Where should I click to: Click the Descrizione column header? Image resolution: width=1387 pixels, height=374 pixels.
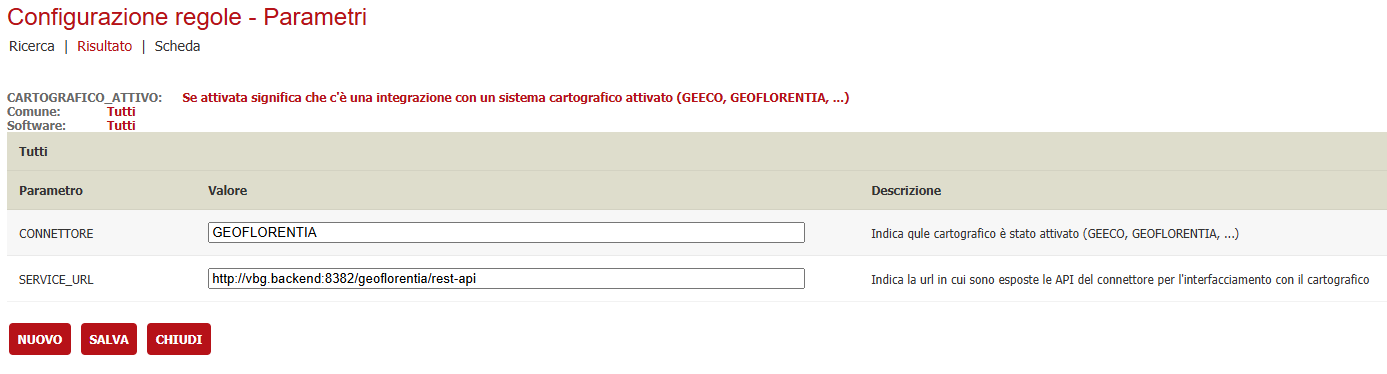tap(906, 190)
